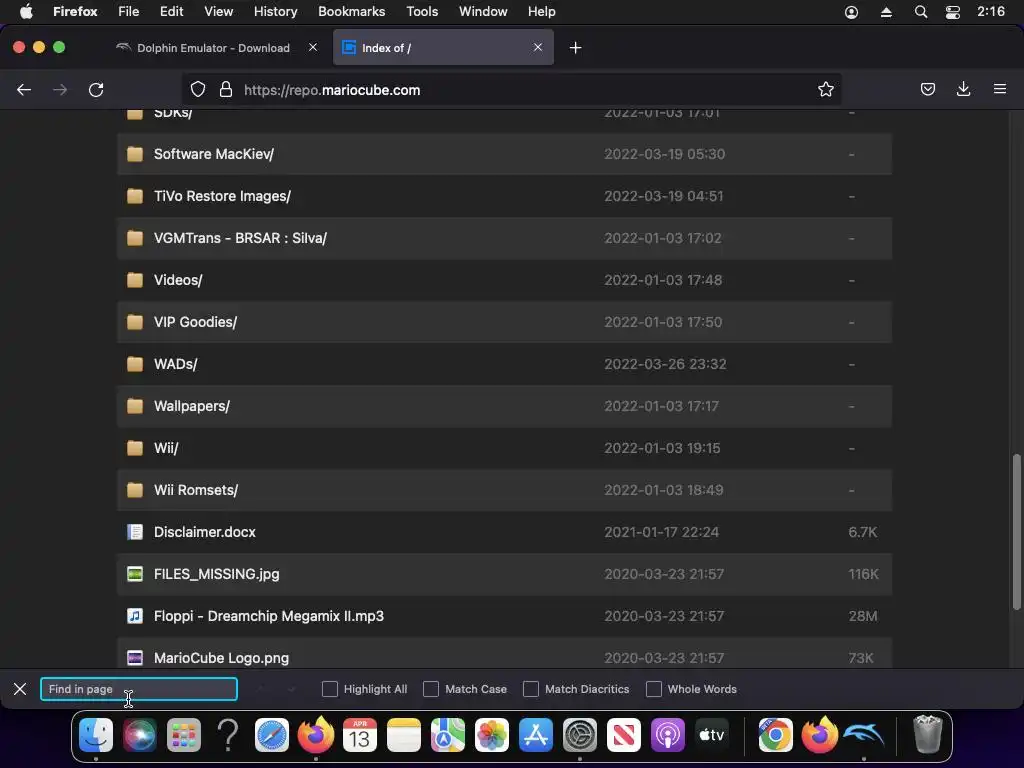Open a new tab

pos(575,48)
